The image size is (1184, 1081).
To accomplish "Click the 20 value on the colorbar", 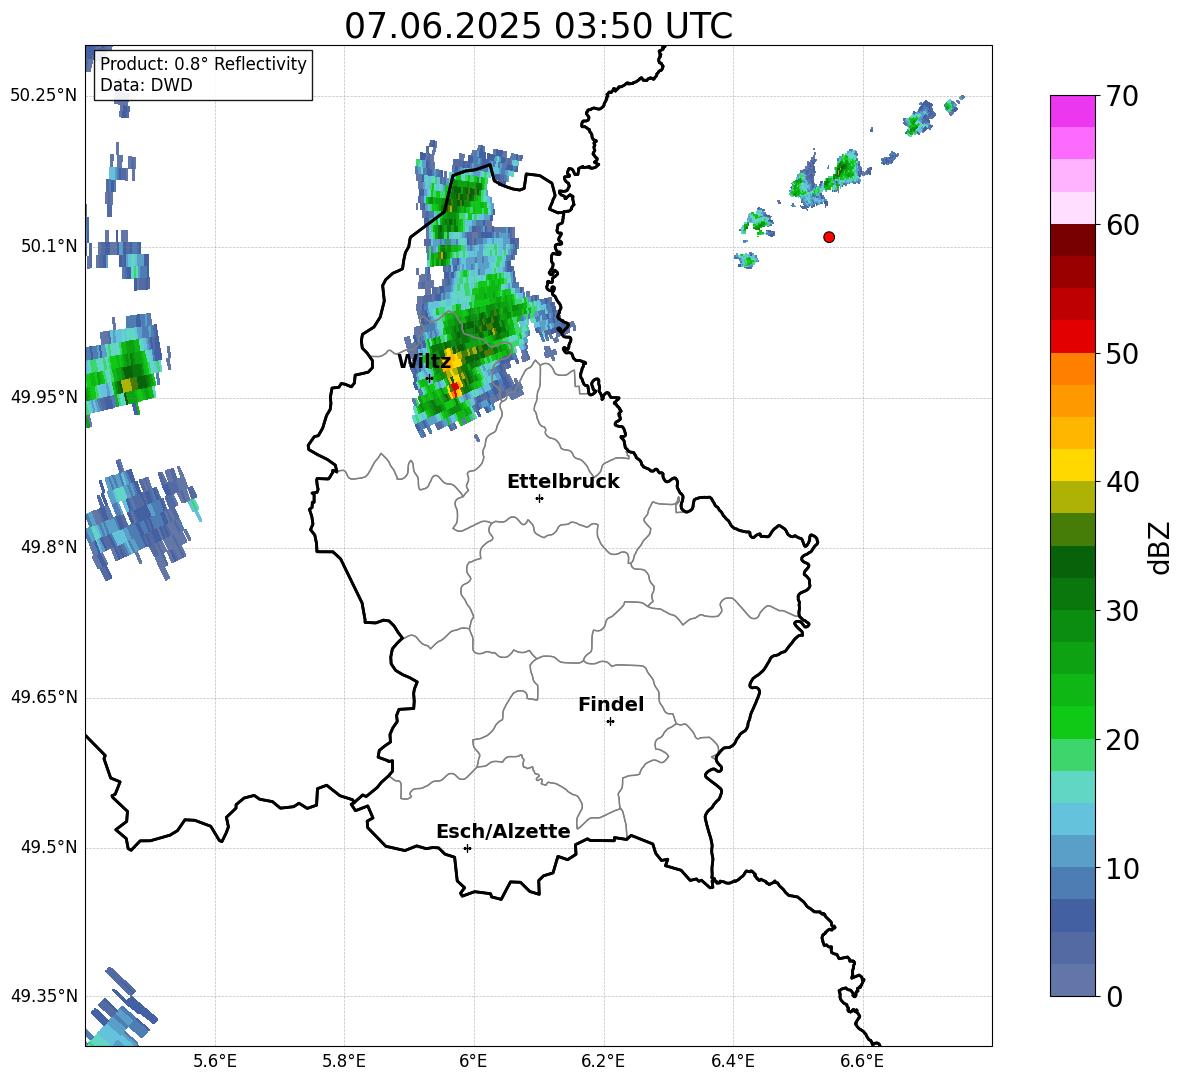I will 1122,740.
